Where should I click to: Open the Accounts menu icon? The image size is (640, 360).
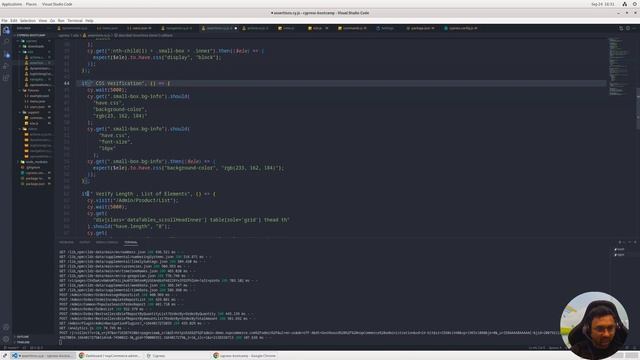pyautogui.click(x=6, y=327)
